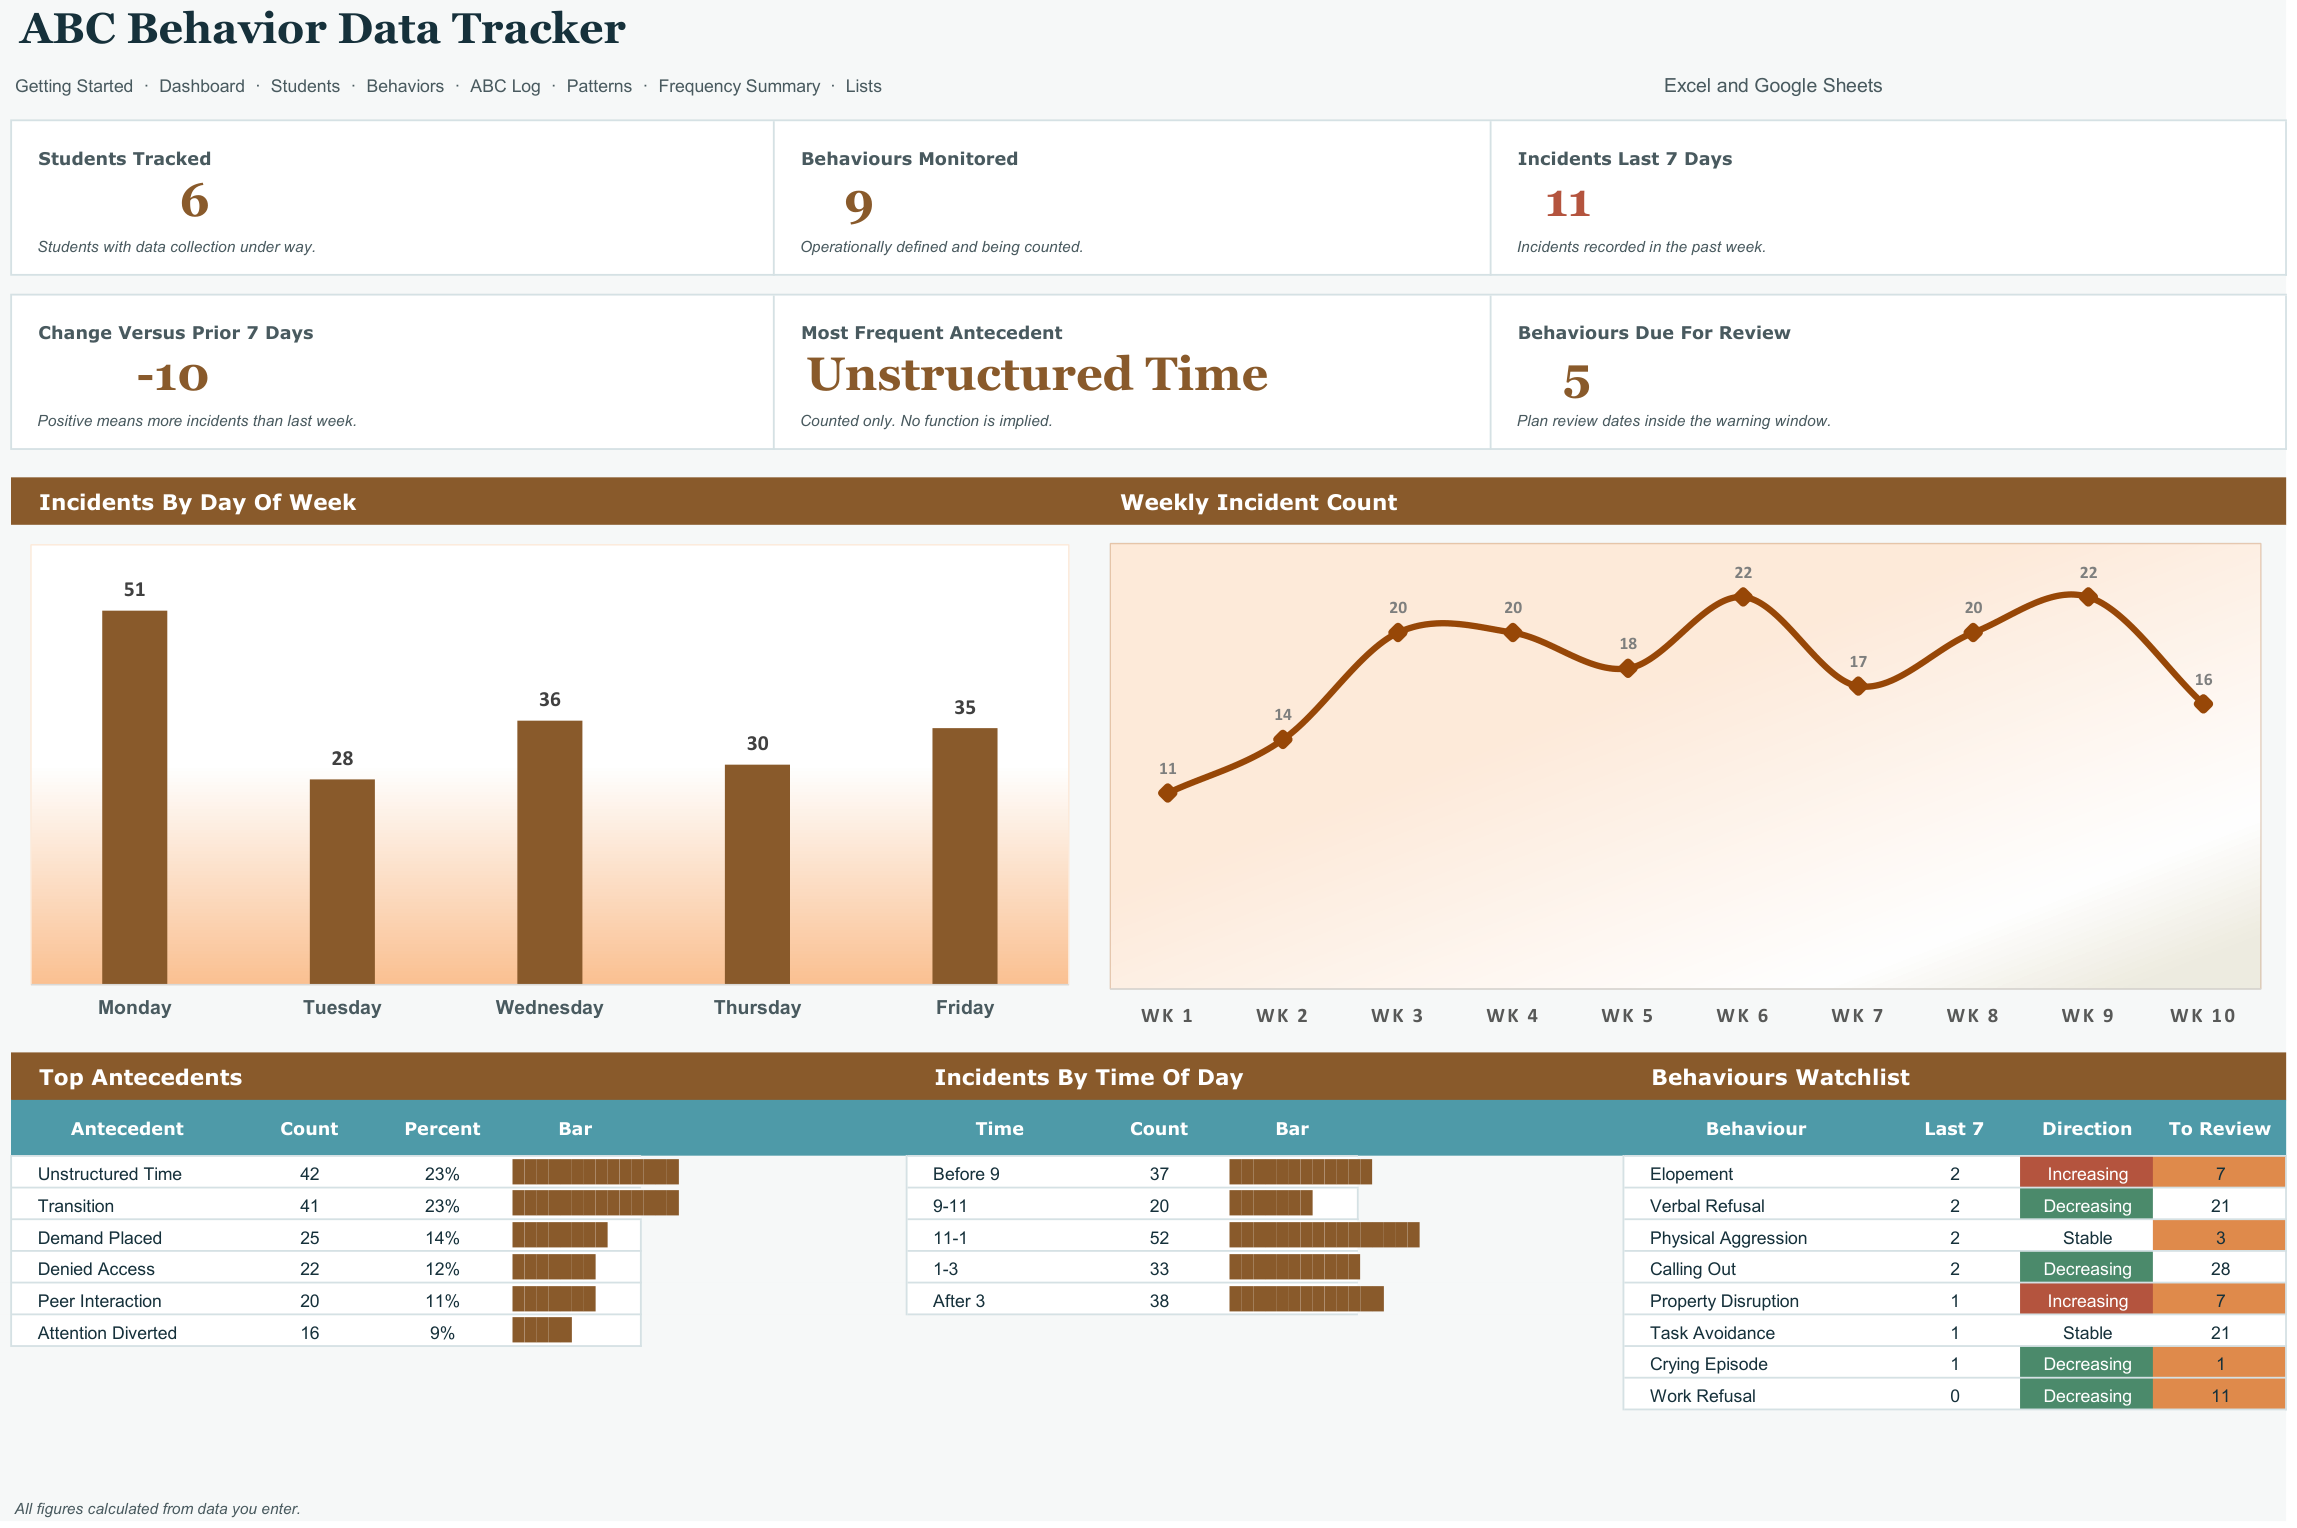Select the Percent column header
Viewport: 2297px width, 1528px height.
[442, 1129]
